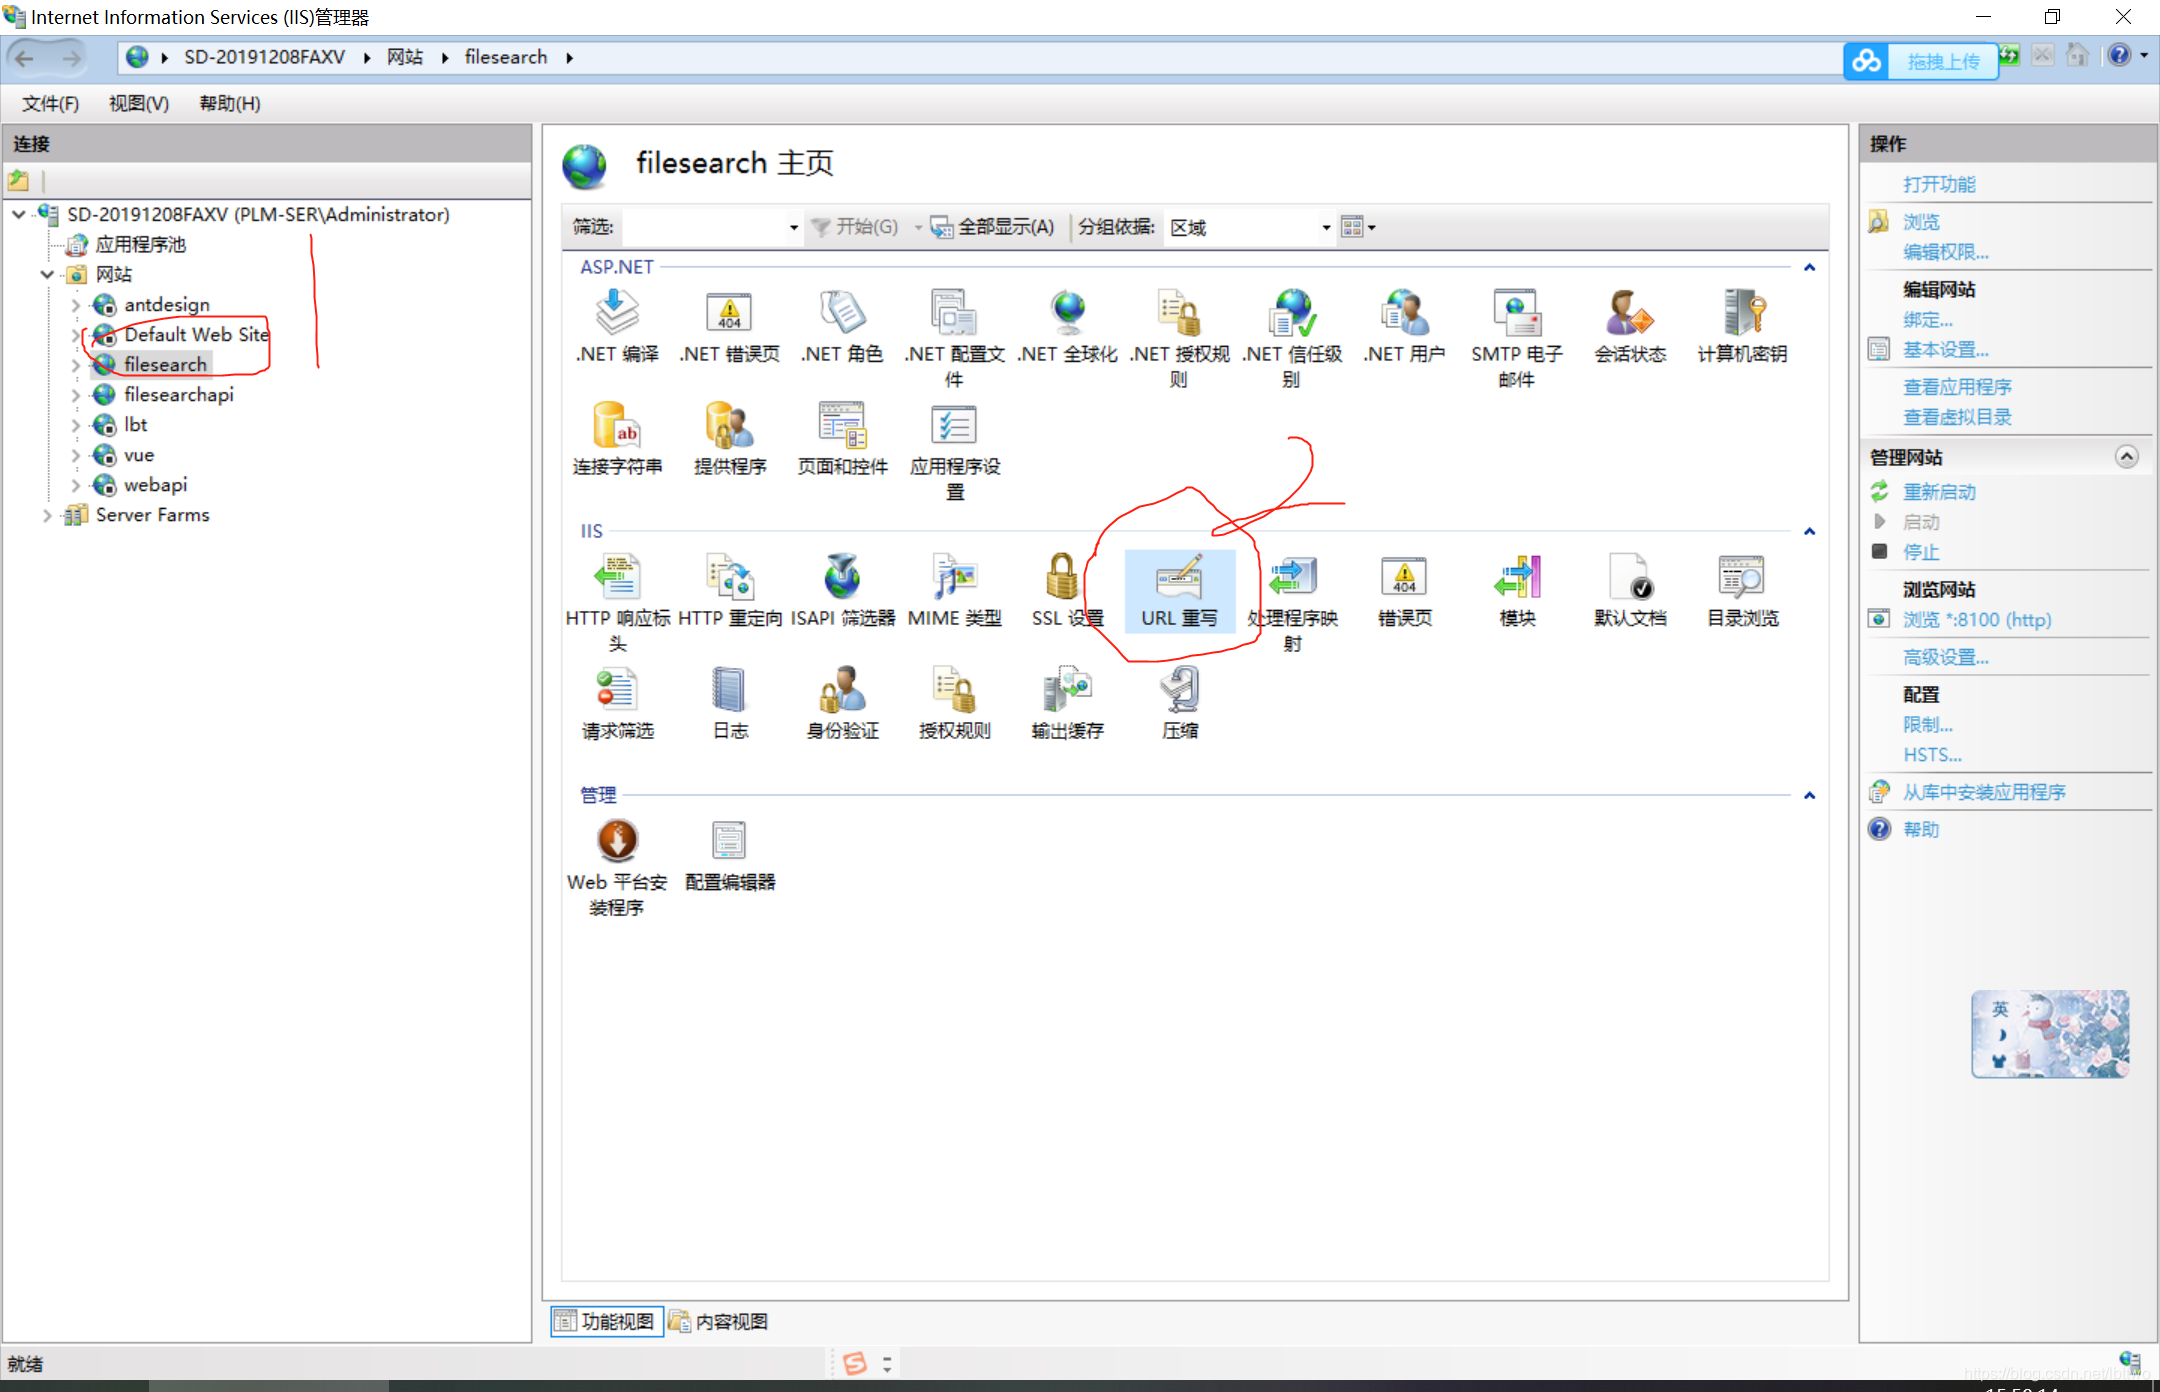Viewport: 2160px width, 1392px height.
Task: Open the Web 平台安装程序 icon
Action: (617, 866)
